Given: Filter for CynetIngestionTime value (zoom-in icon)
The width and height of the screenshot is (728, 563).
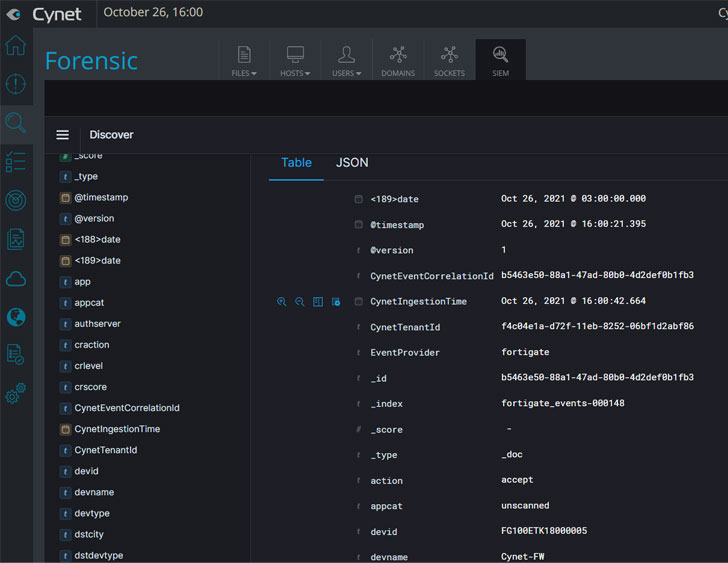Looking at the screenshot, I should [x=281, y=302].
